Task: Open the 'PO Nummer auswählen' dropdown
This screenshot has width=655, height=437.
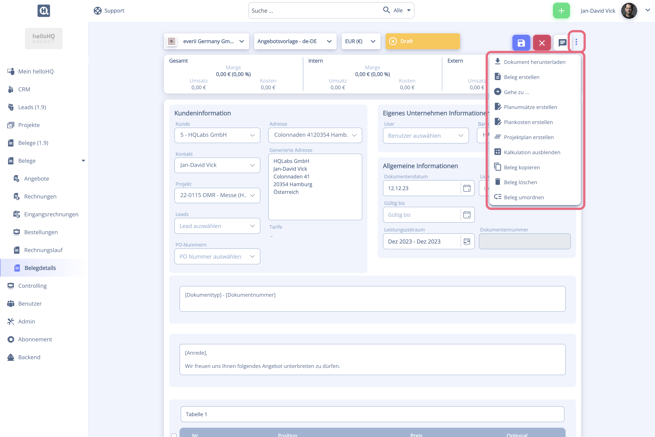Action: tap(217, 257)
